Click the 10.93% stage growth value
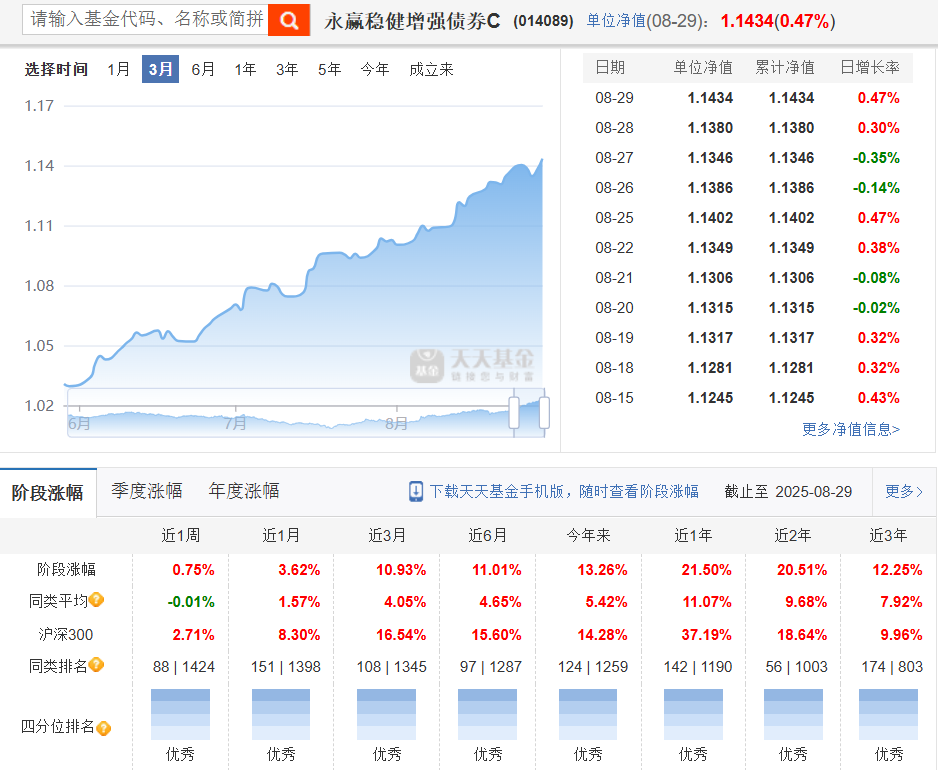Viewport: 938px width, 770px height. point(401,570)
